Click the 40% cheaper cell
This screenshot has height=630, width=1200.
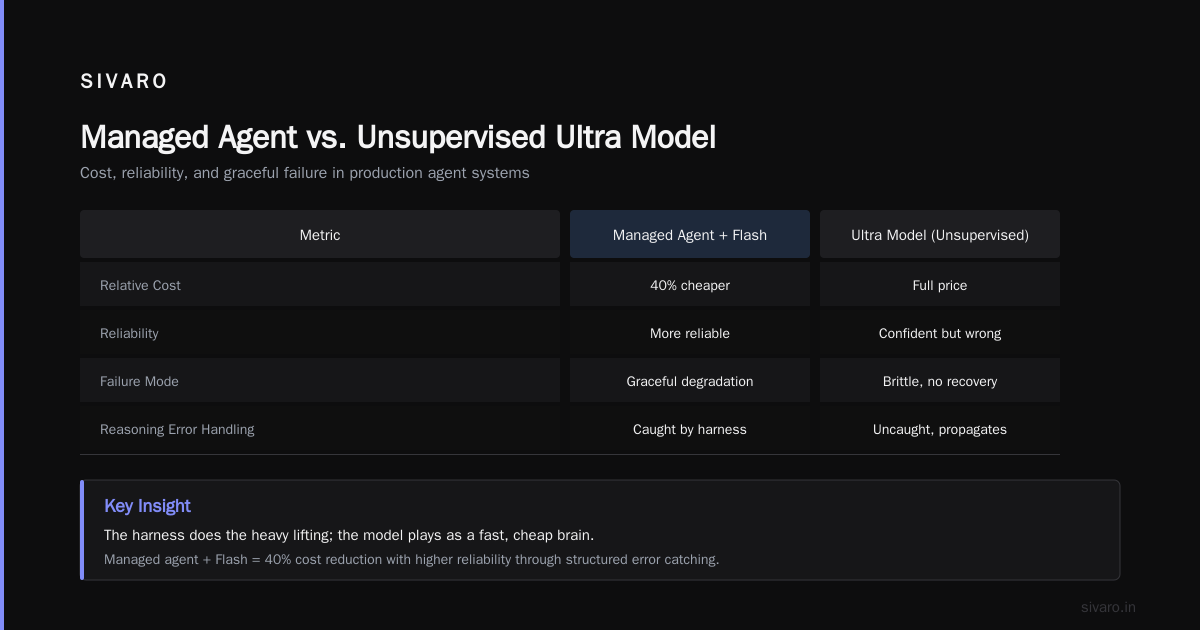pyautogui.click(x=690, y=285)
